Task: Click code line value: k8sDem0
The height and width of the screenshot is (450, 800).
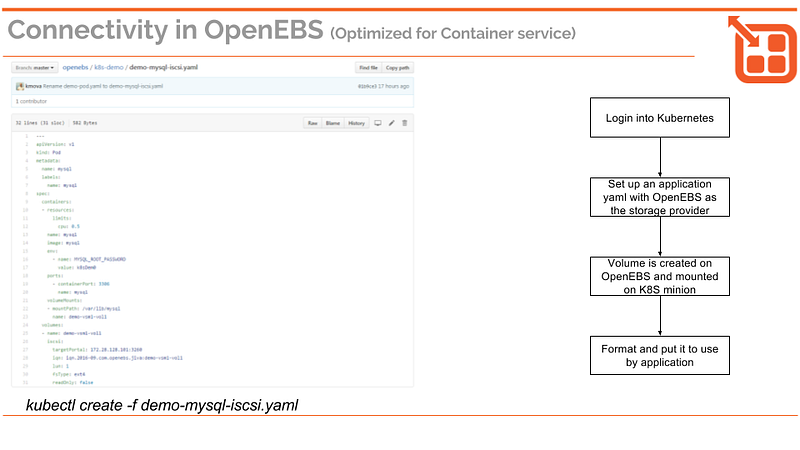Action: pyautogui.click(x=77, y=267)
